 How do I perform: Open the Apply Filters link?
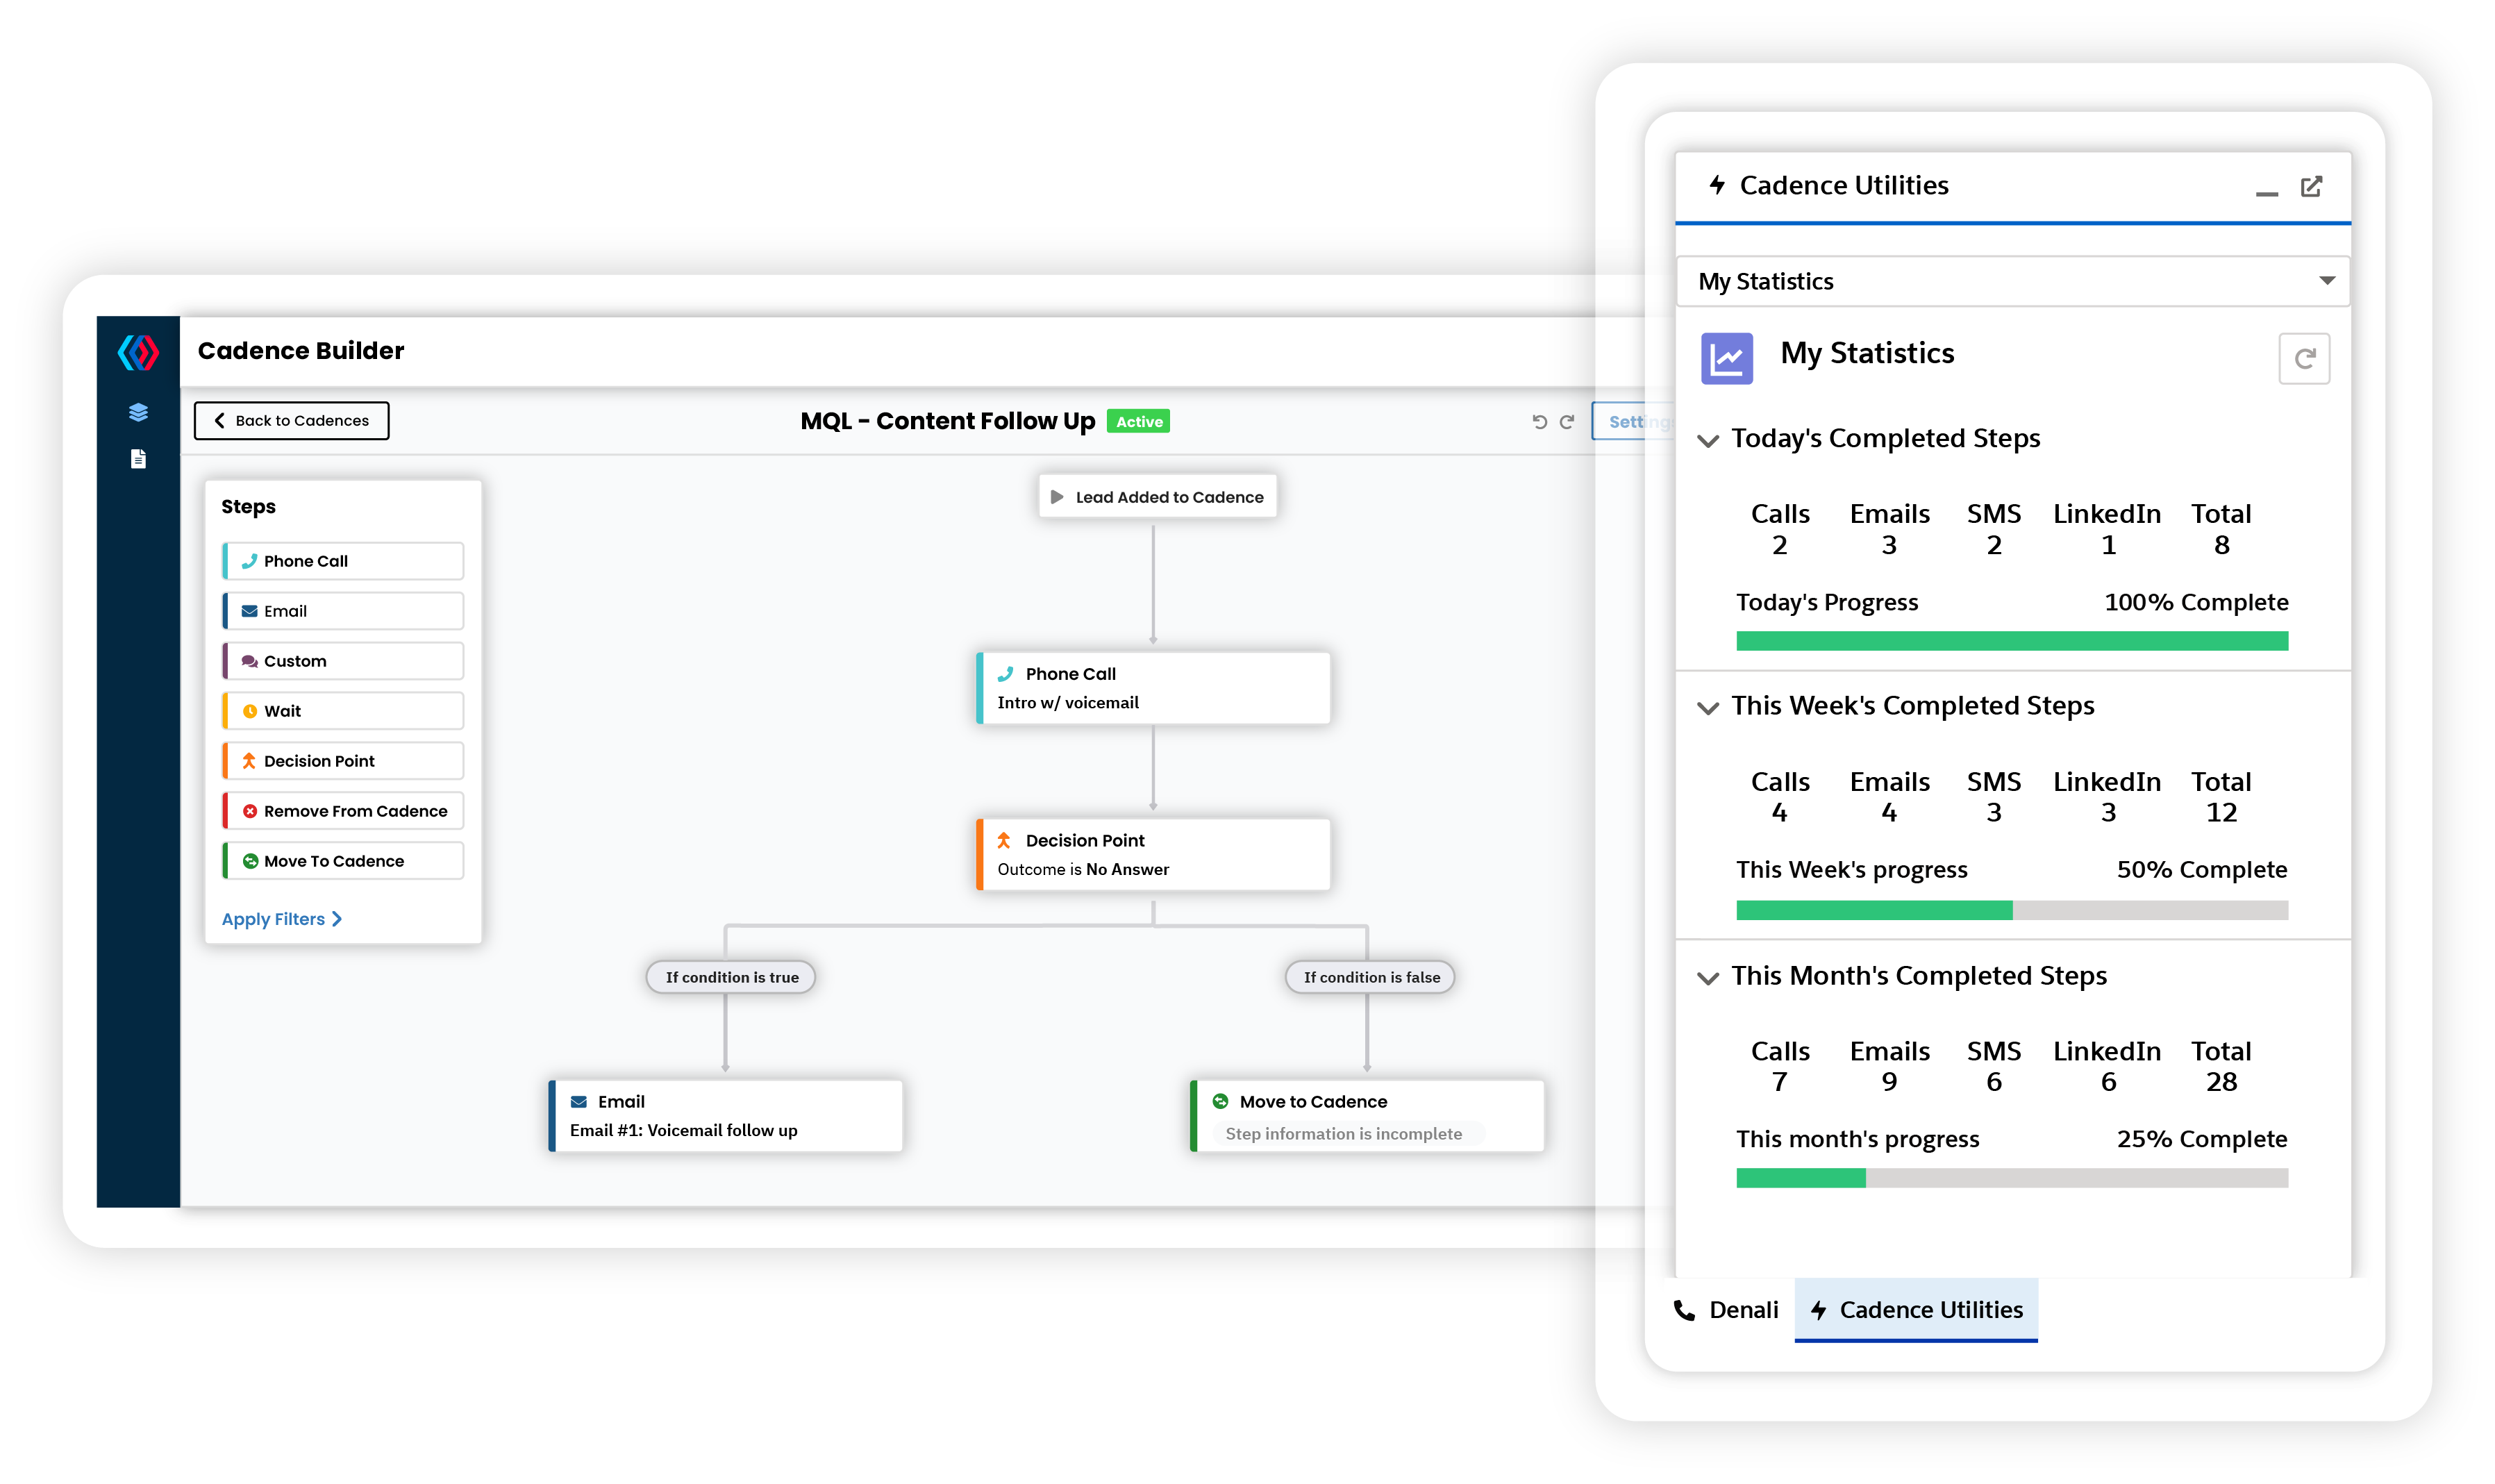point(281,919)
